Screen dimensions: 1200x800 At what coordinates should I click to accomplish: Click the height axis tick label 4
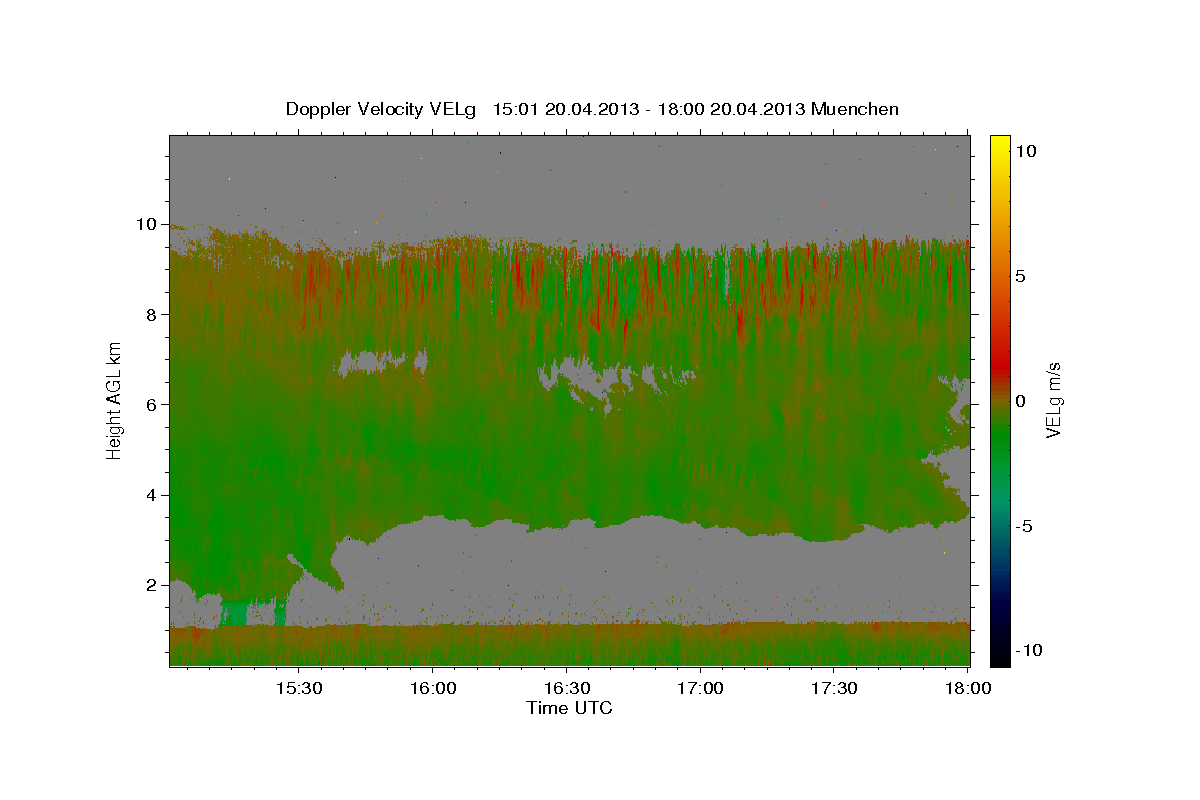coord(153,495)
